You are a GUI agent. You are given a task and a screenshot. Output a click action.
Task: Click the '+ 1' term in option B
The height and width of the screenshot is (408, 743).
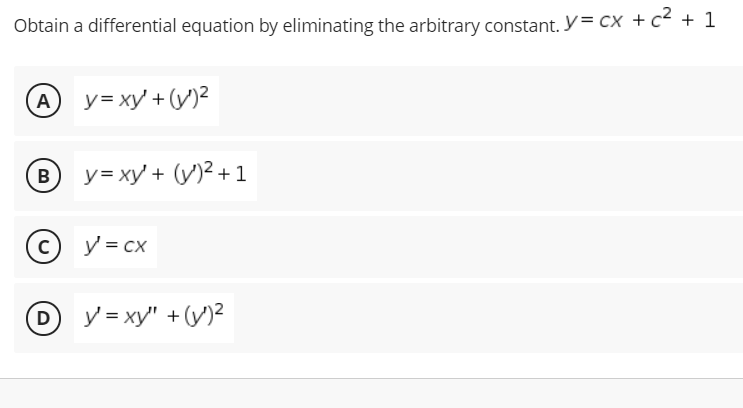pos(233,174)
